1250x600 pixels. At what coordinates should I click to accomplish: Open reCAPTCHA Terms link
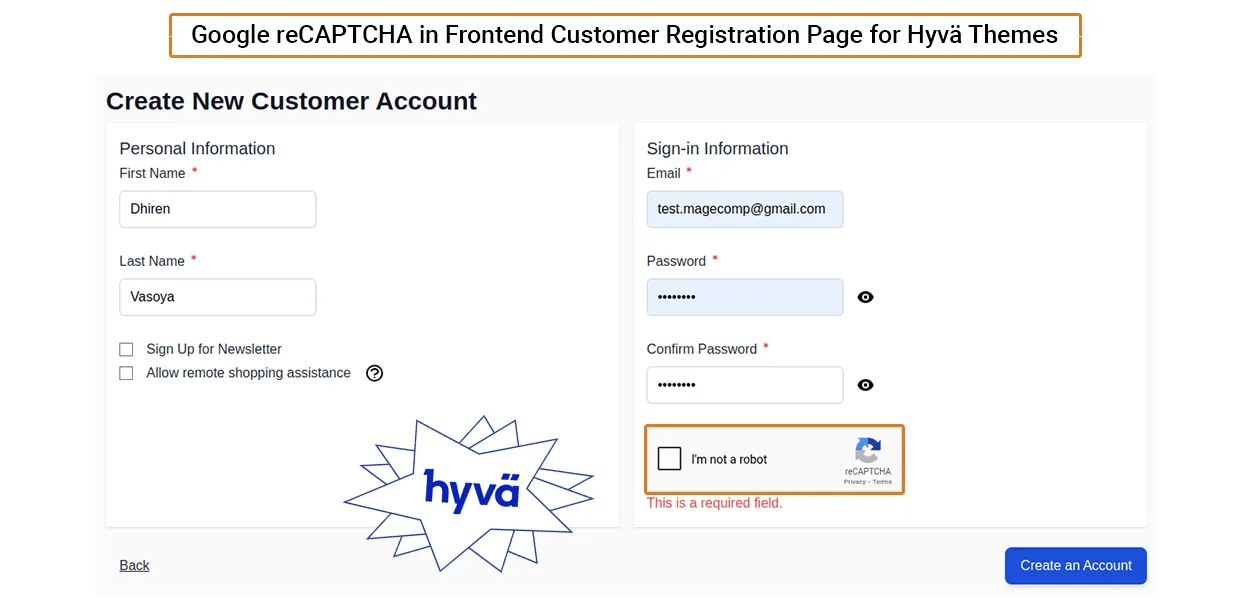[x=882, y=482]
